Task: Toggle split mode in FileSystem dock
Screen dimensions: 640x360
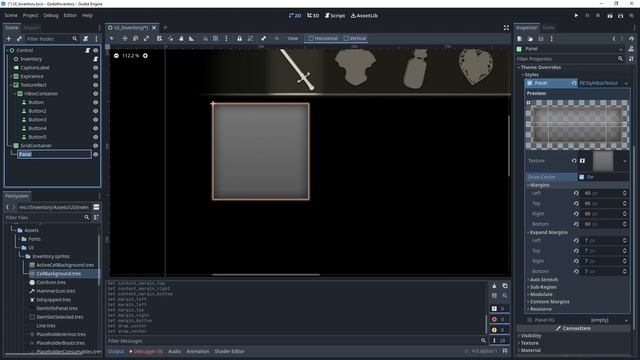Action: (96, 207)
